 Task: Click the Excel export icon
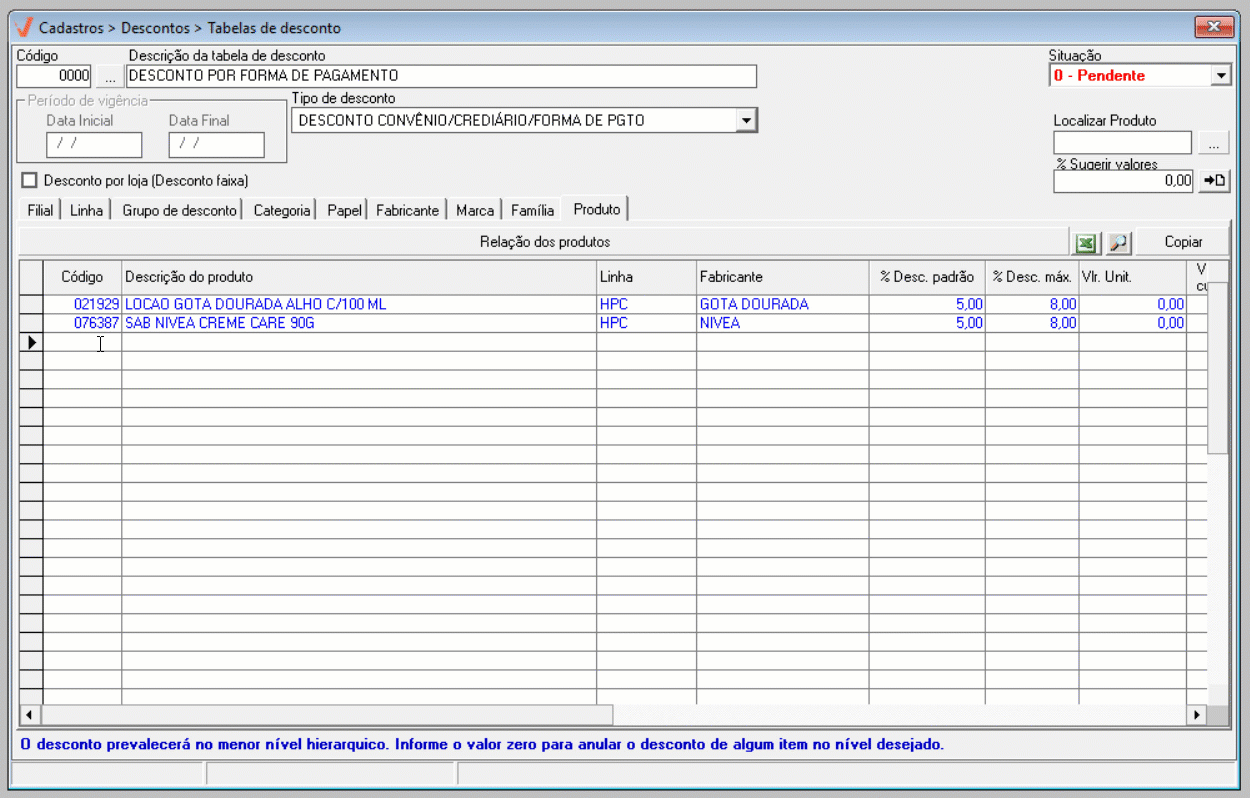coord(1085,243)
